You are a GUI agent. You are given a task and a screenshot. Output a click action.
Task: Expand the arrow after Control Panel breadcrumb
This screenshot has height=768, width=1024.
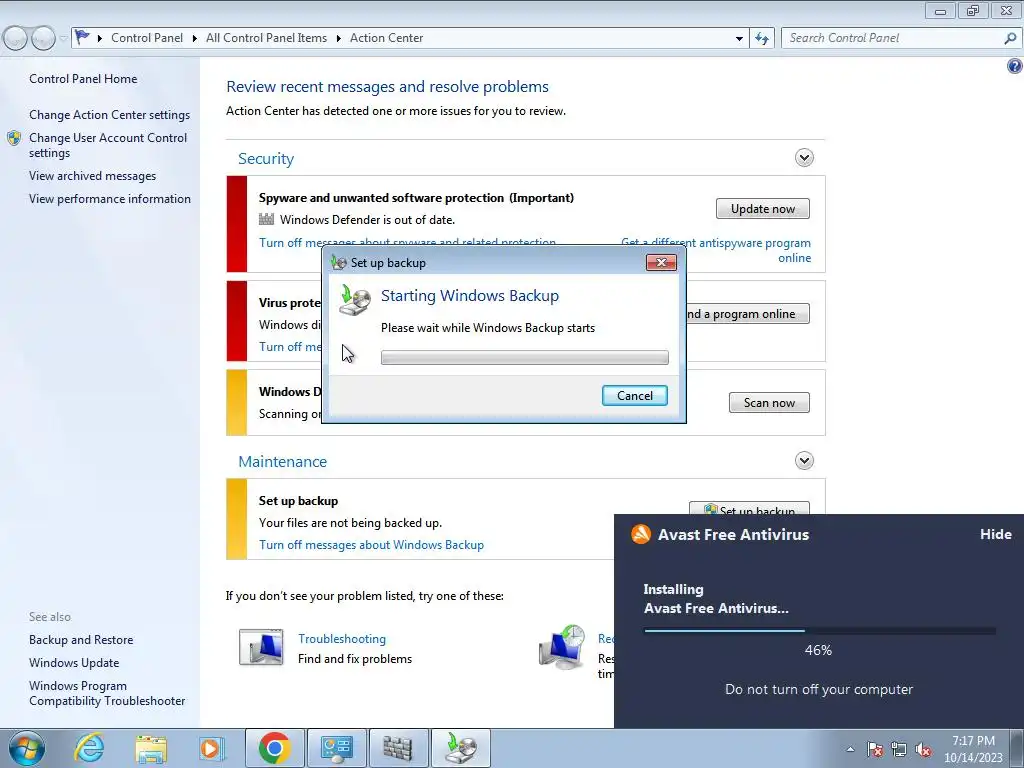[195, 39]
